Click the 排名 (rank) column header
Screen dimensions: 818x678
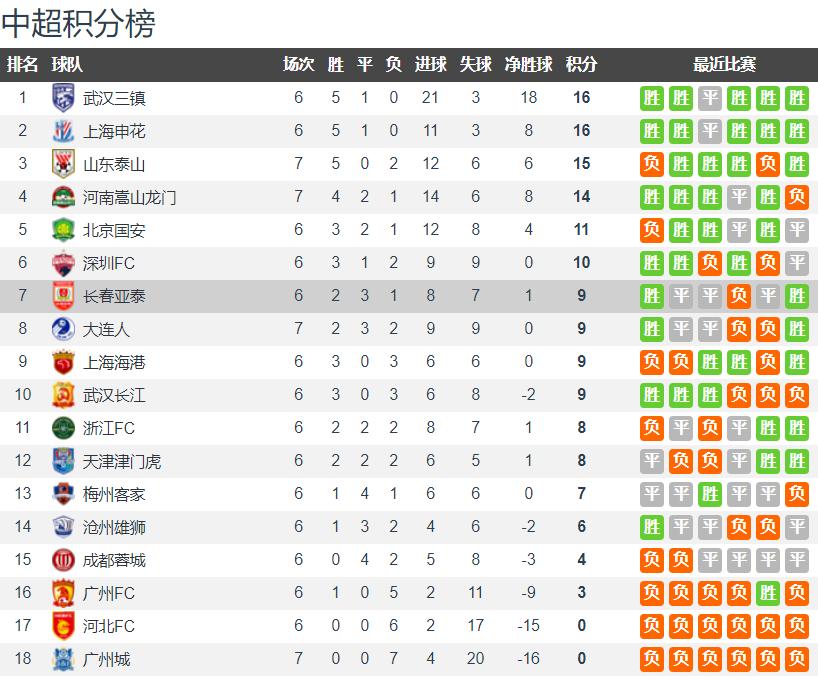(x=22, y=65)
